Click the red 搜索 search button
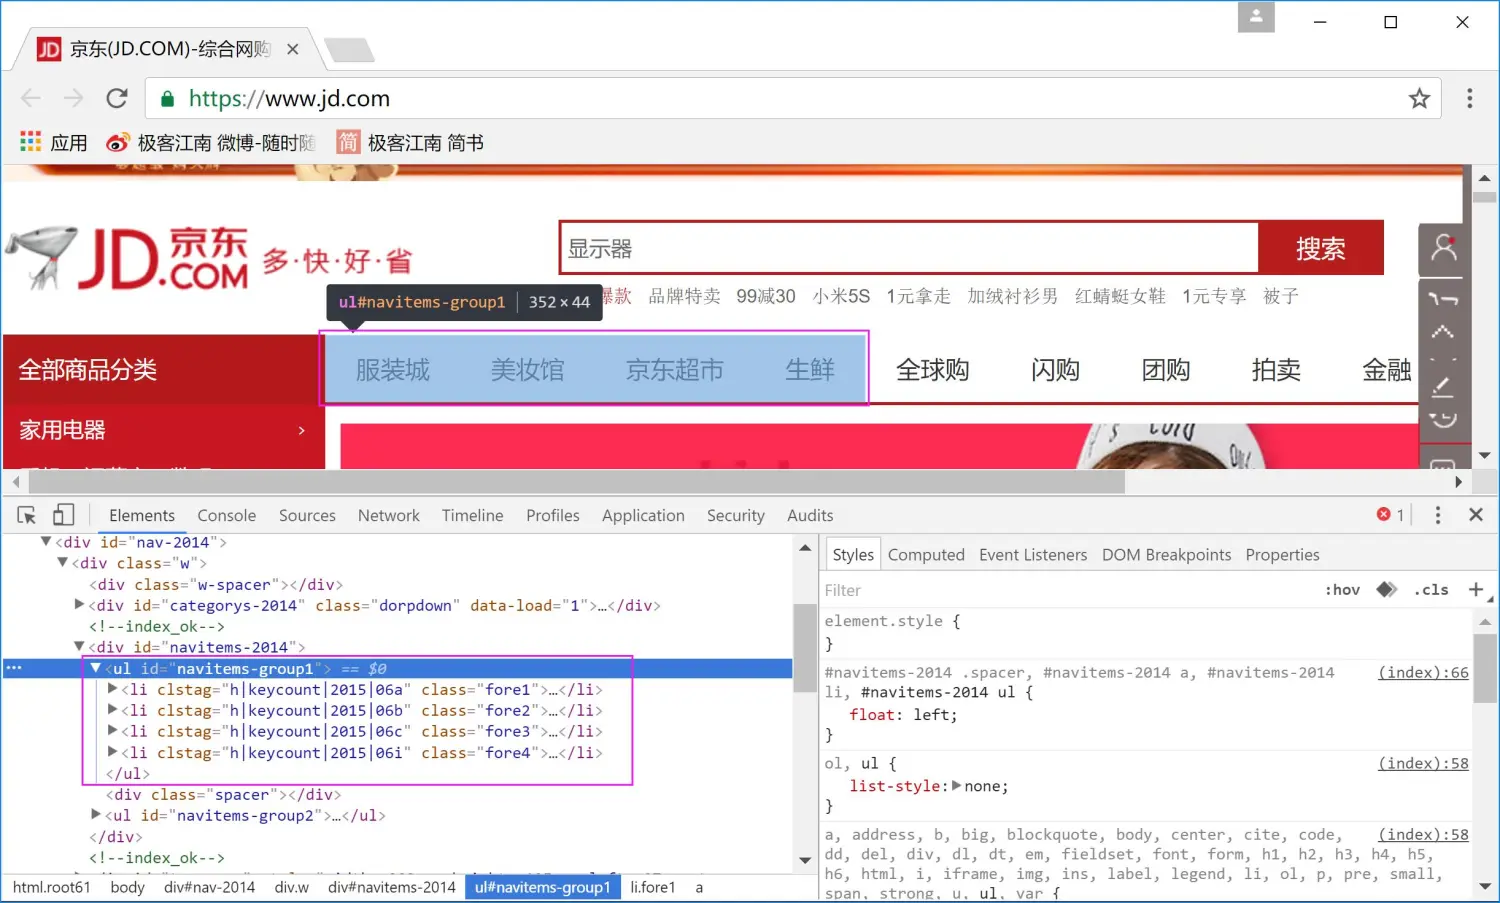Viewport: 1500px width, 903px height. tap(1320, 248)
